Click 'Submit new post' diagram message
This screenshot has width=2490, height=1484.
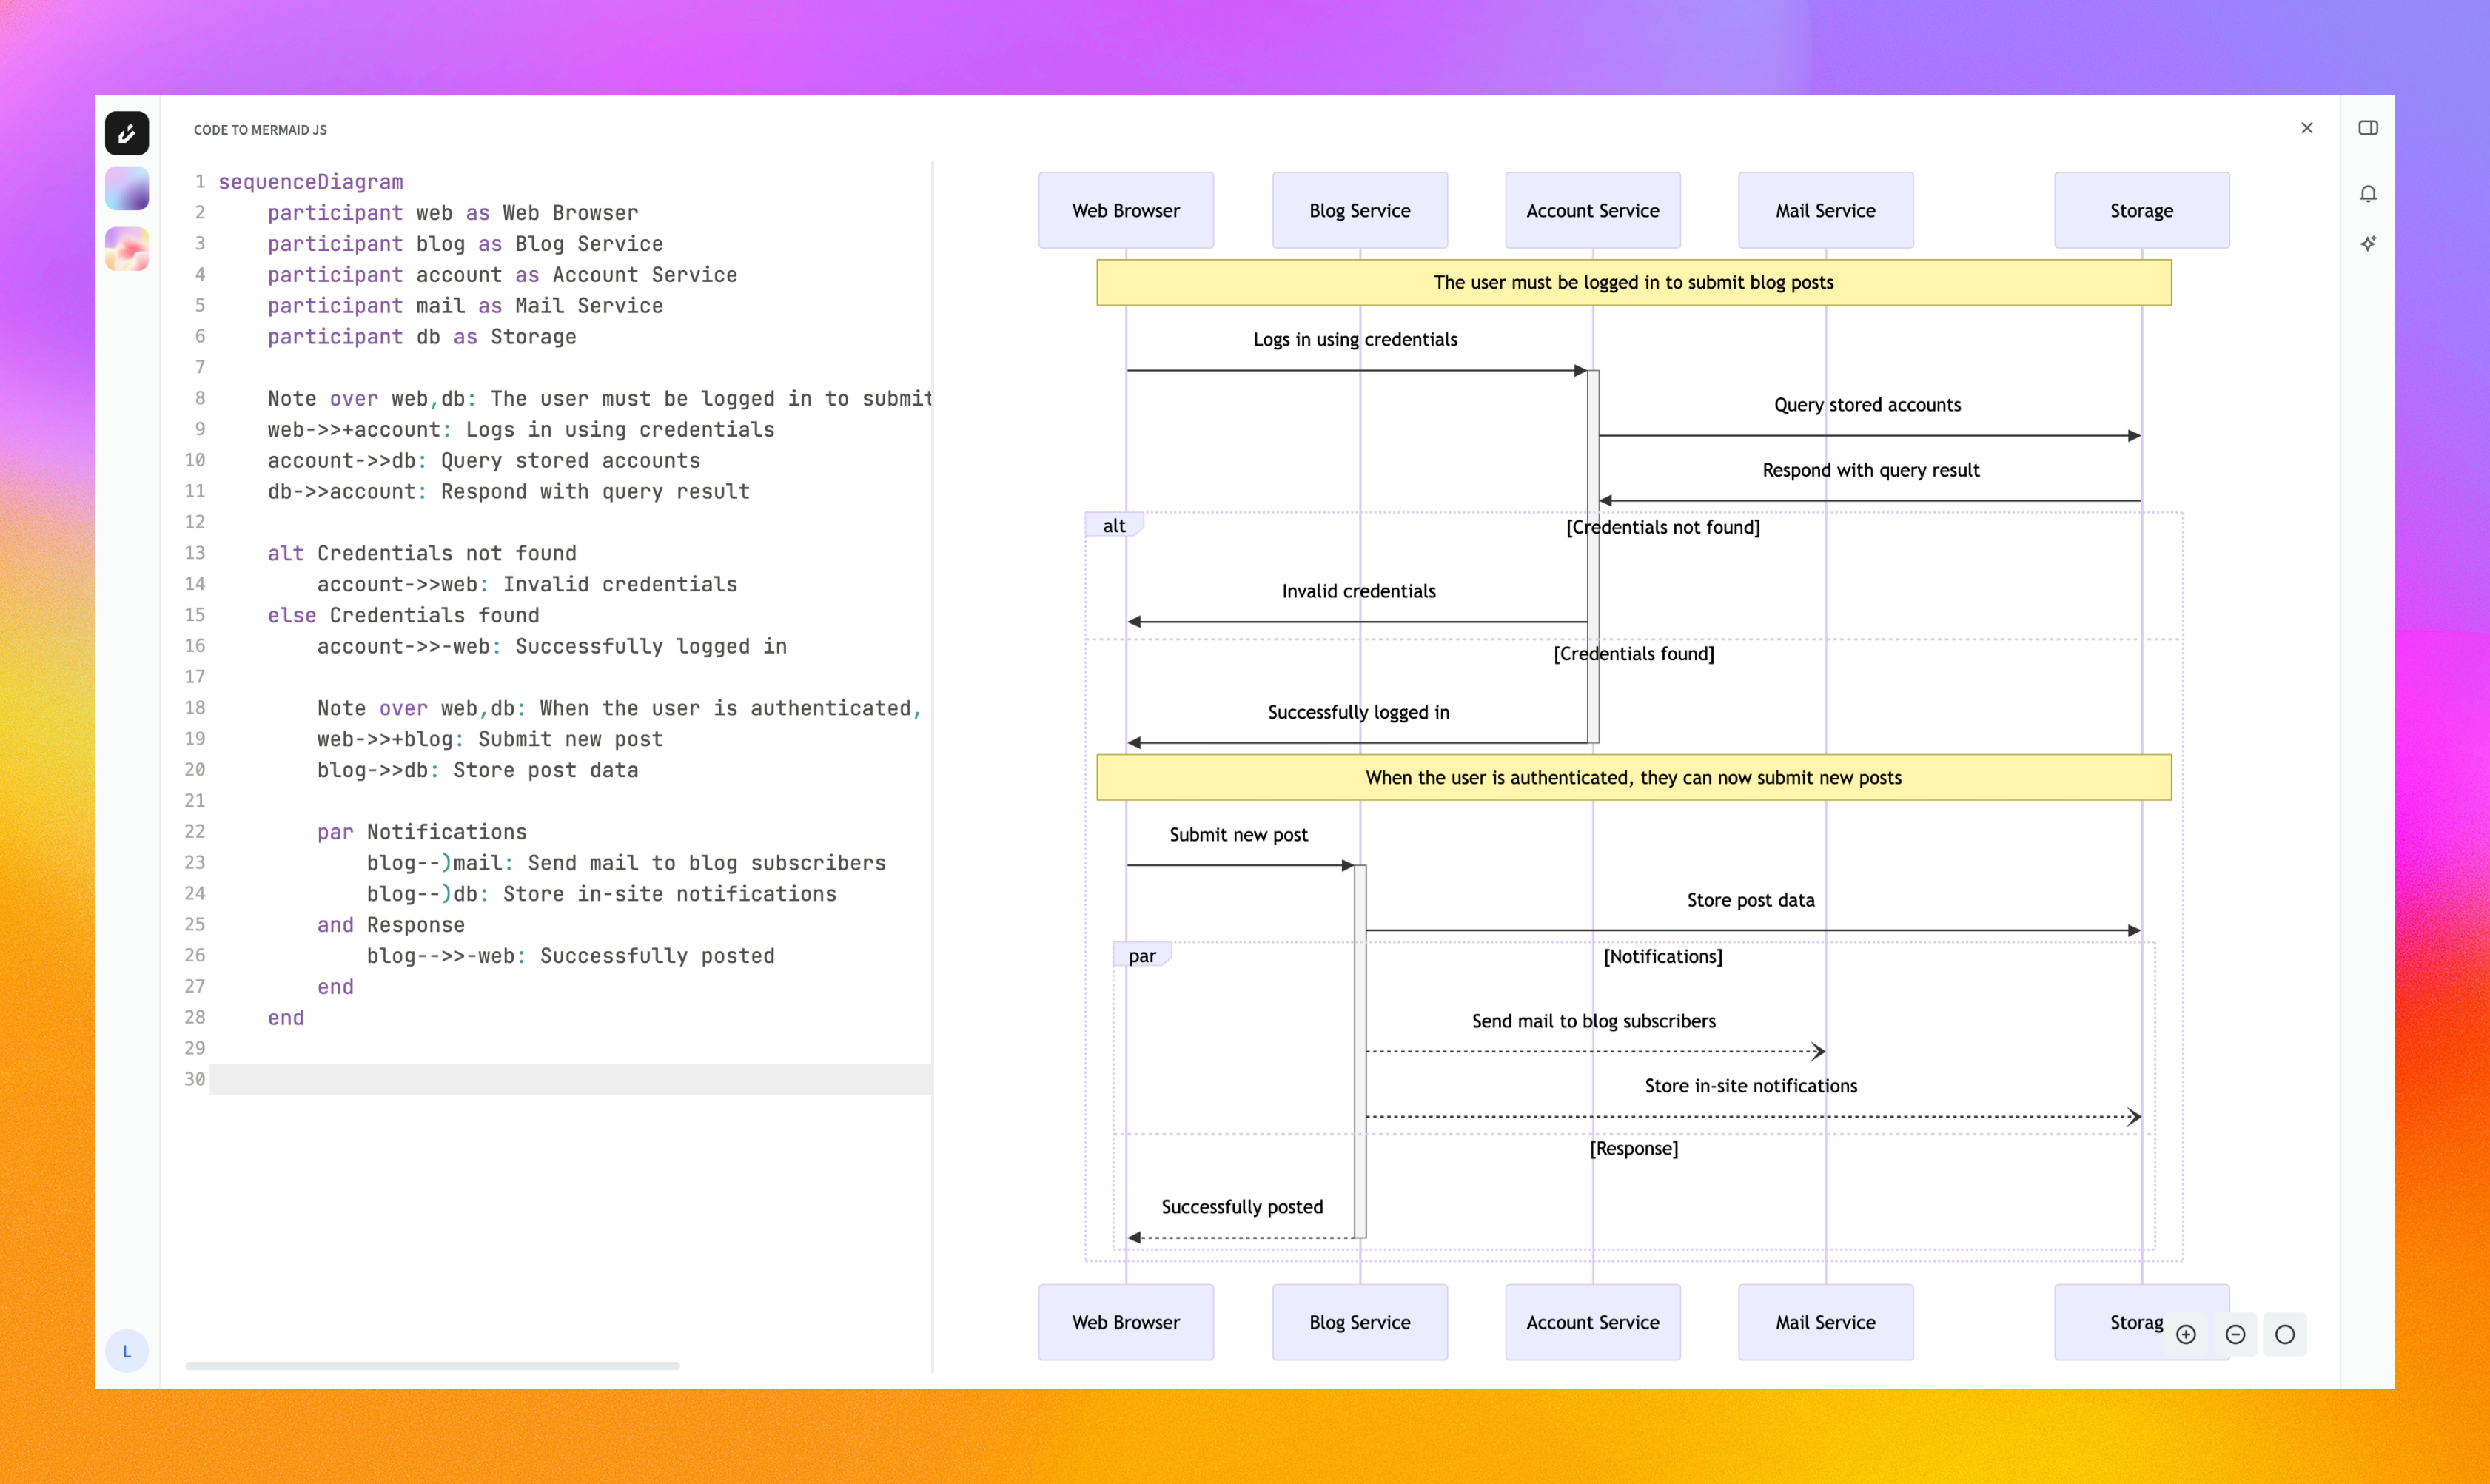1239,834
